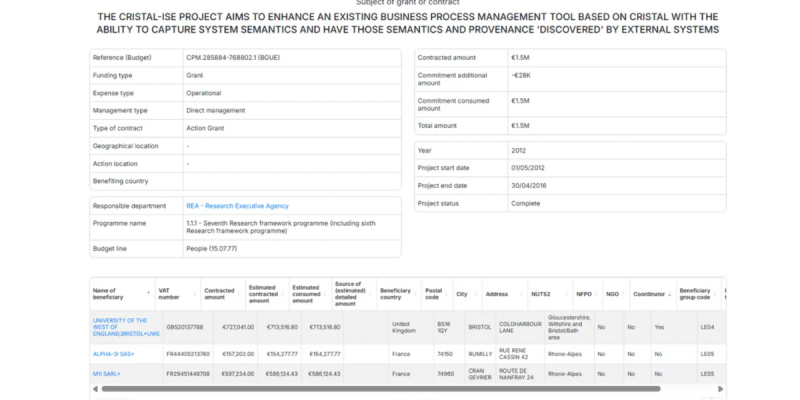Click sort icon in Address header
This screenshot has width=800, height=400.
click(521, 294)
